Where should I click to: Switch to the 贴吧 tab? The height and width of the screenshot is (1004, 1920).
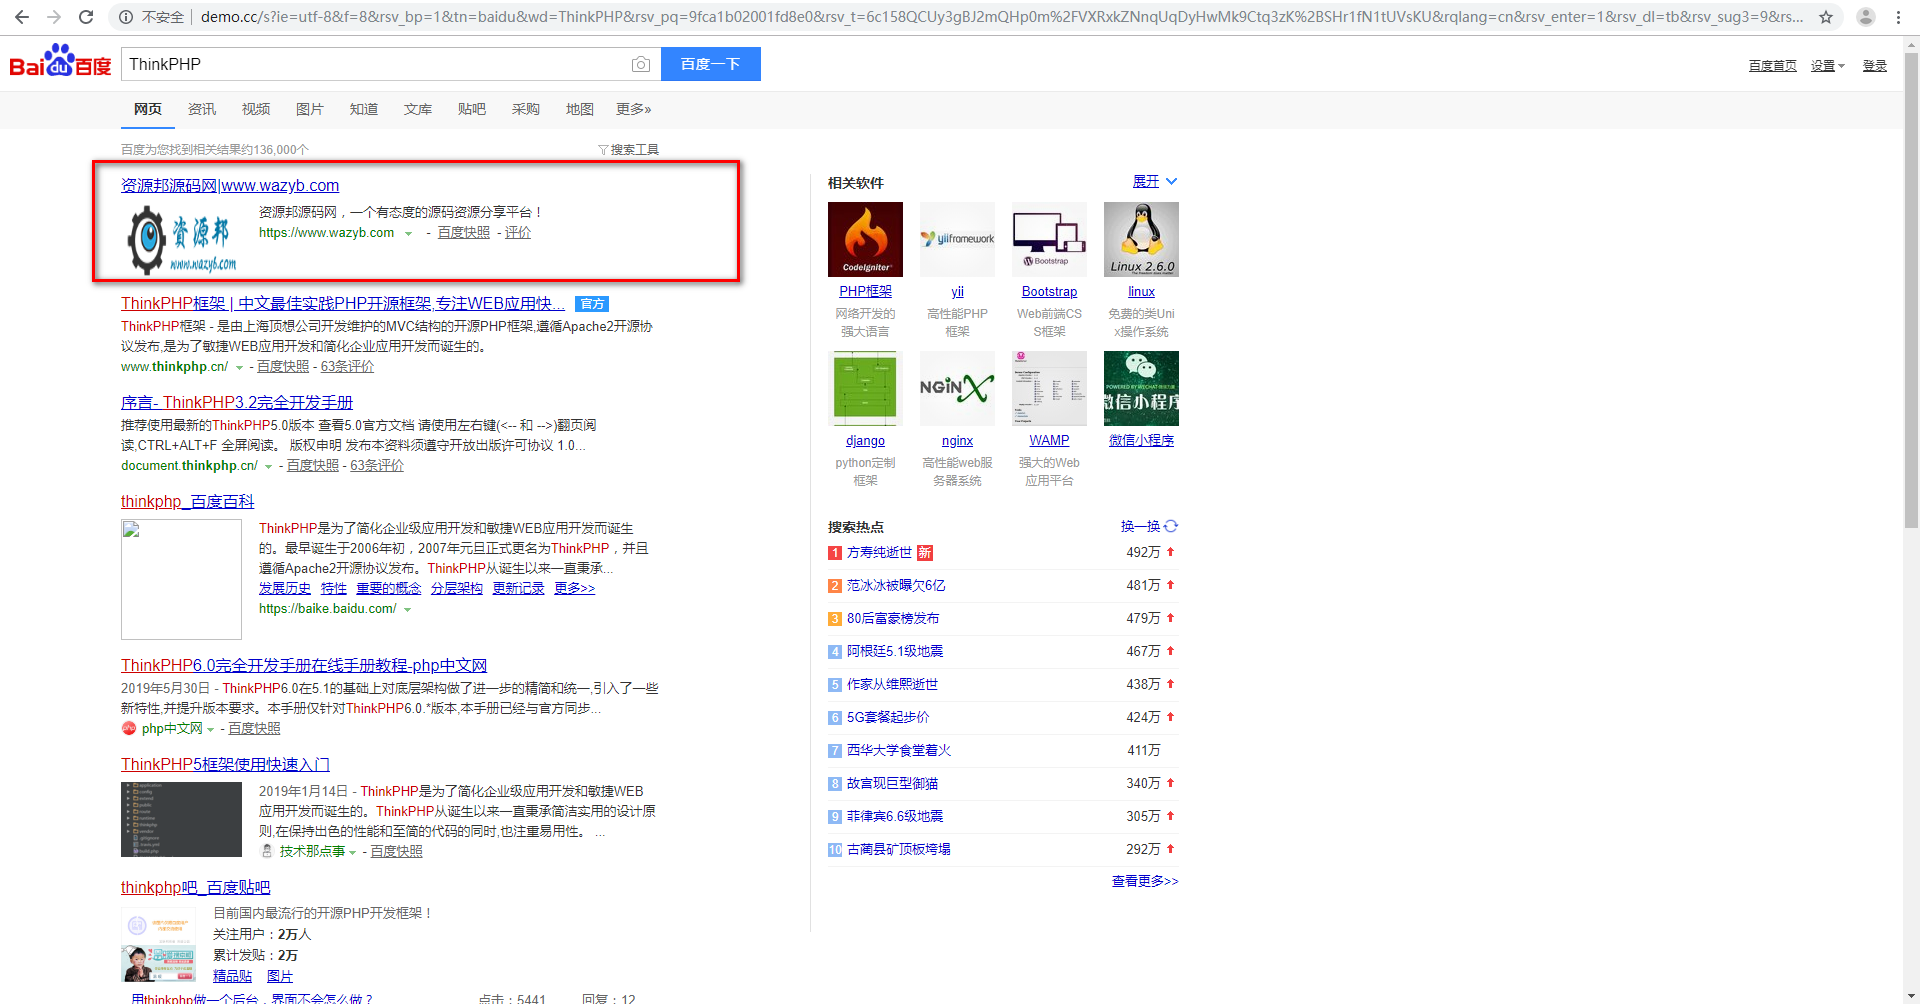point(472,109)
